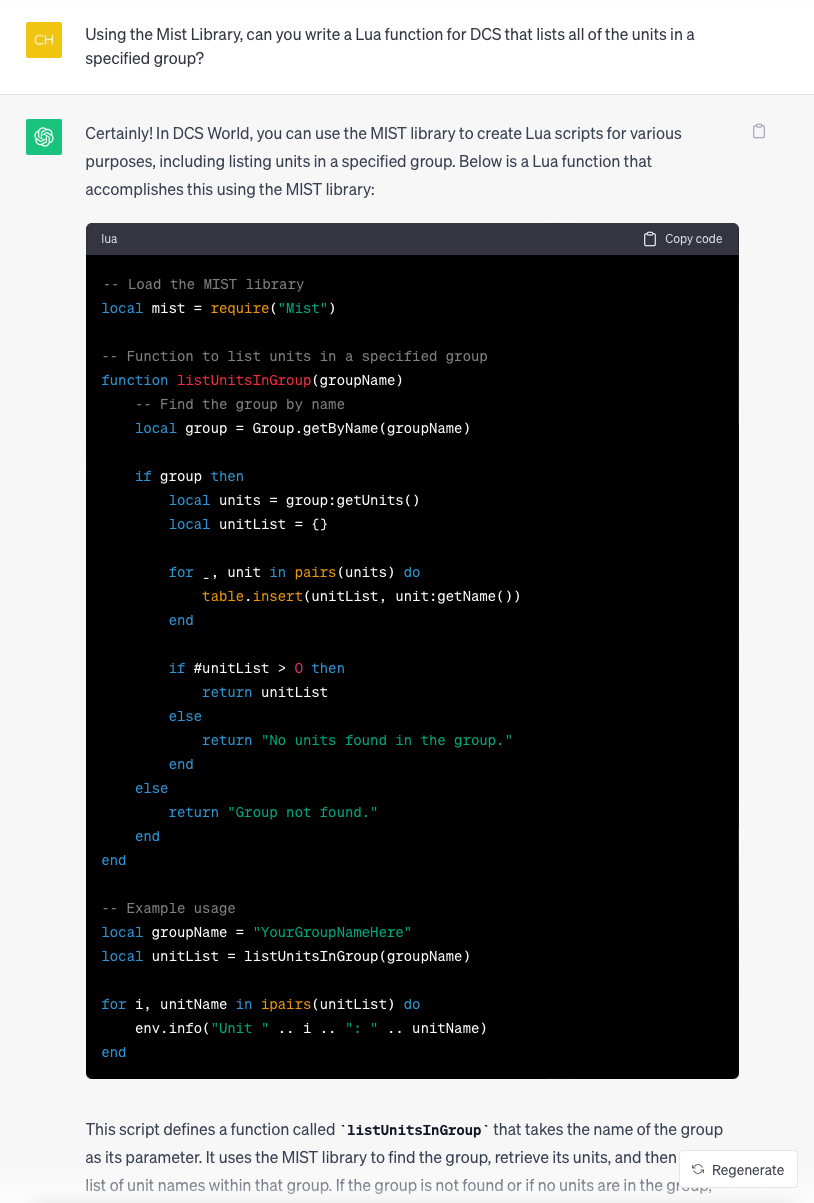Click the line 'local group = Group.getByName(groupName)'
The width and height of the screenshot is (814, 1203).
(303, 428)
